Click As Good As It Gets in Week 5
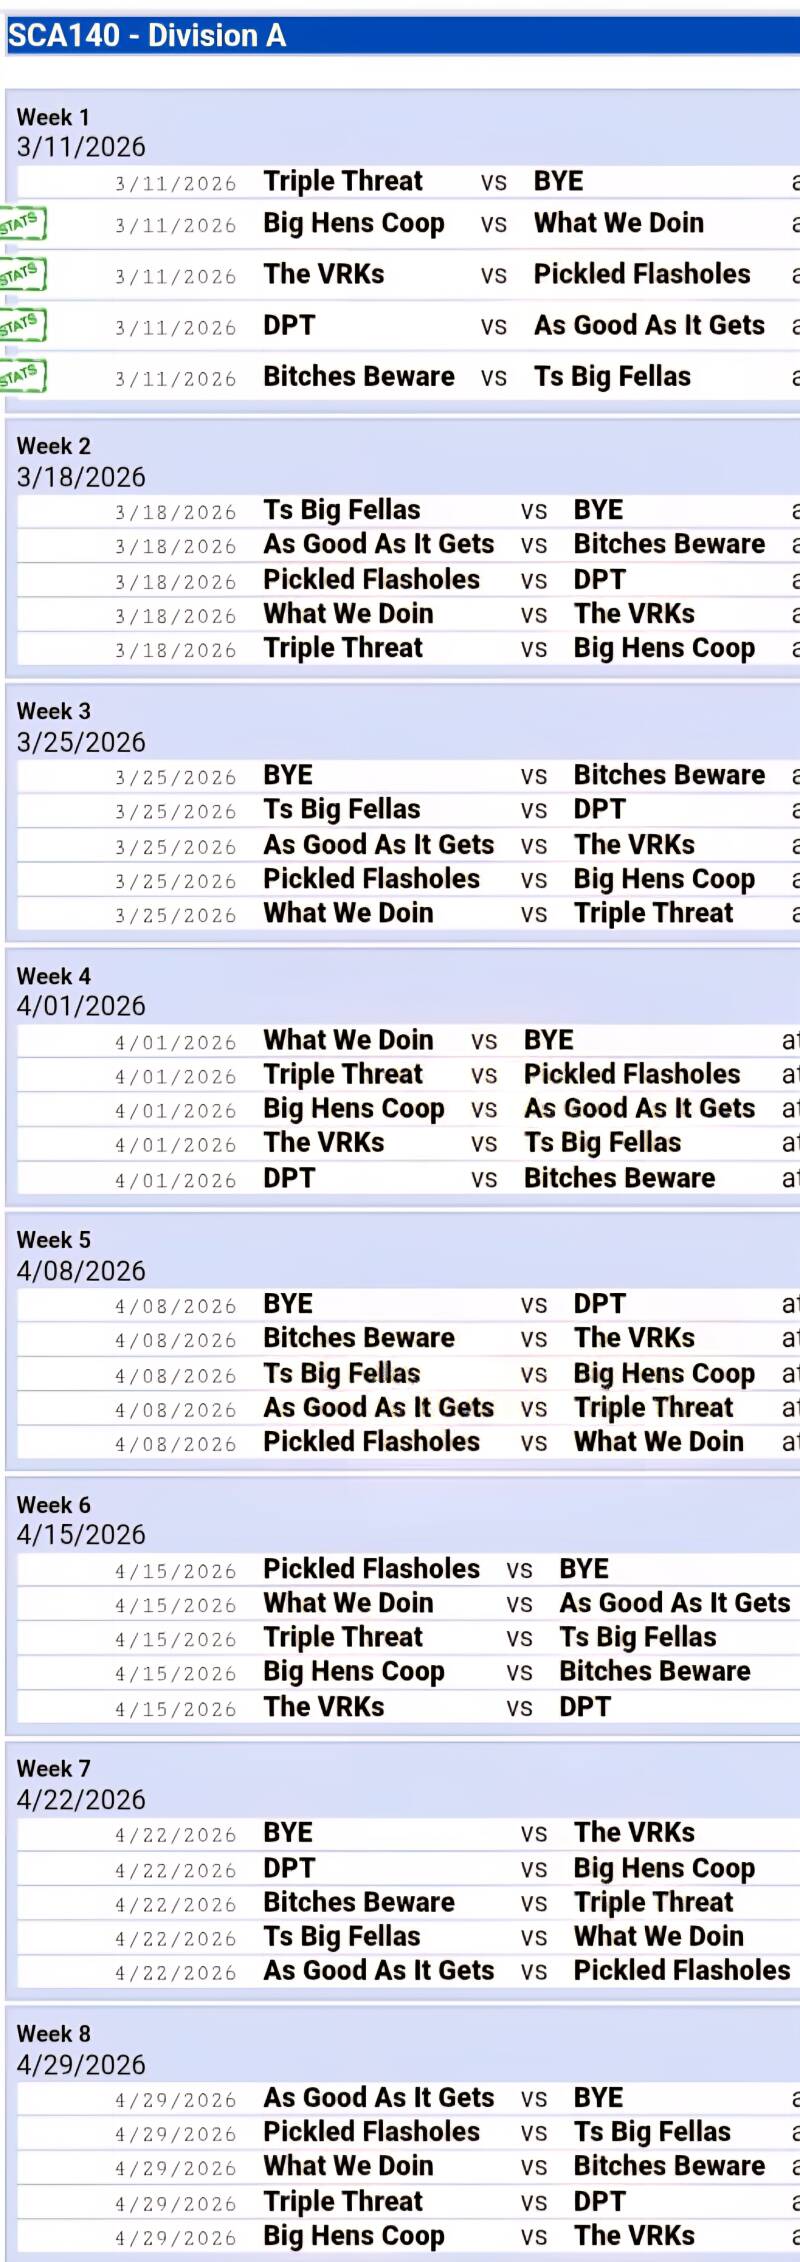 [378, 1407]
